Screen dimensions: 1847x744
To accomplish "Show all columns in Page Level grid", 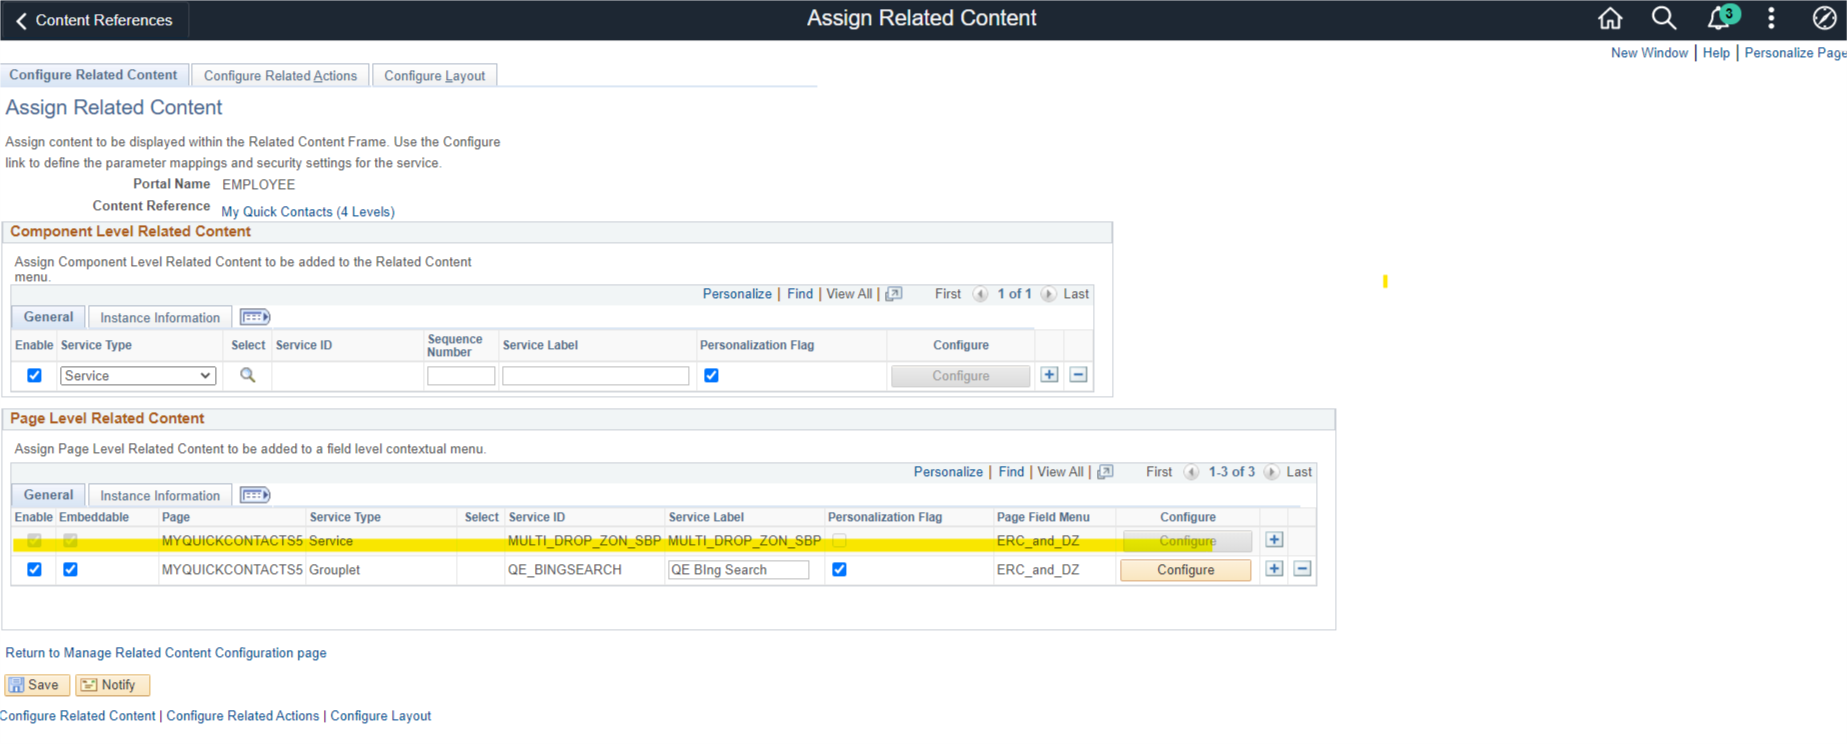I will [255, 495].
